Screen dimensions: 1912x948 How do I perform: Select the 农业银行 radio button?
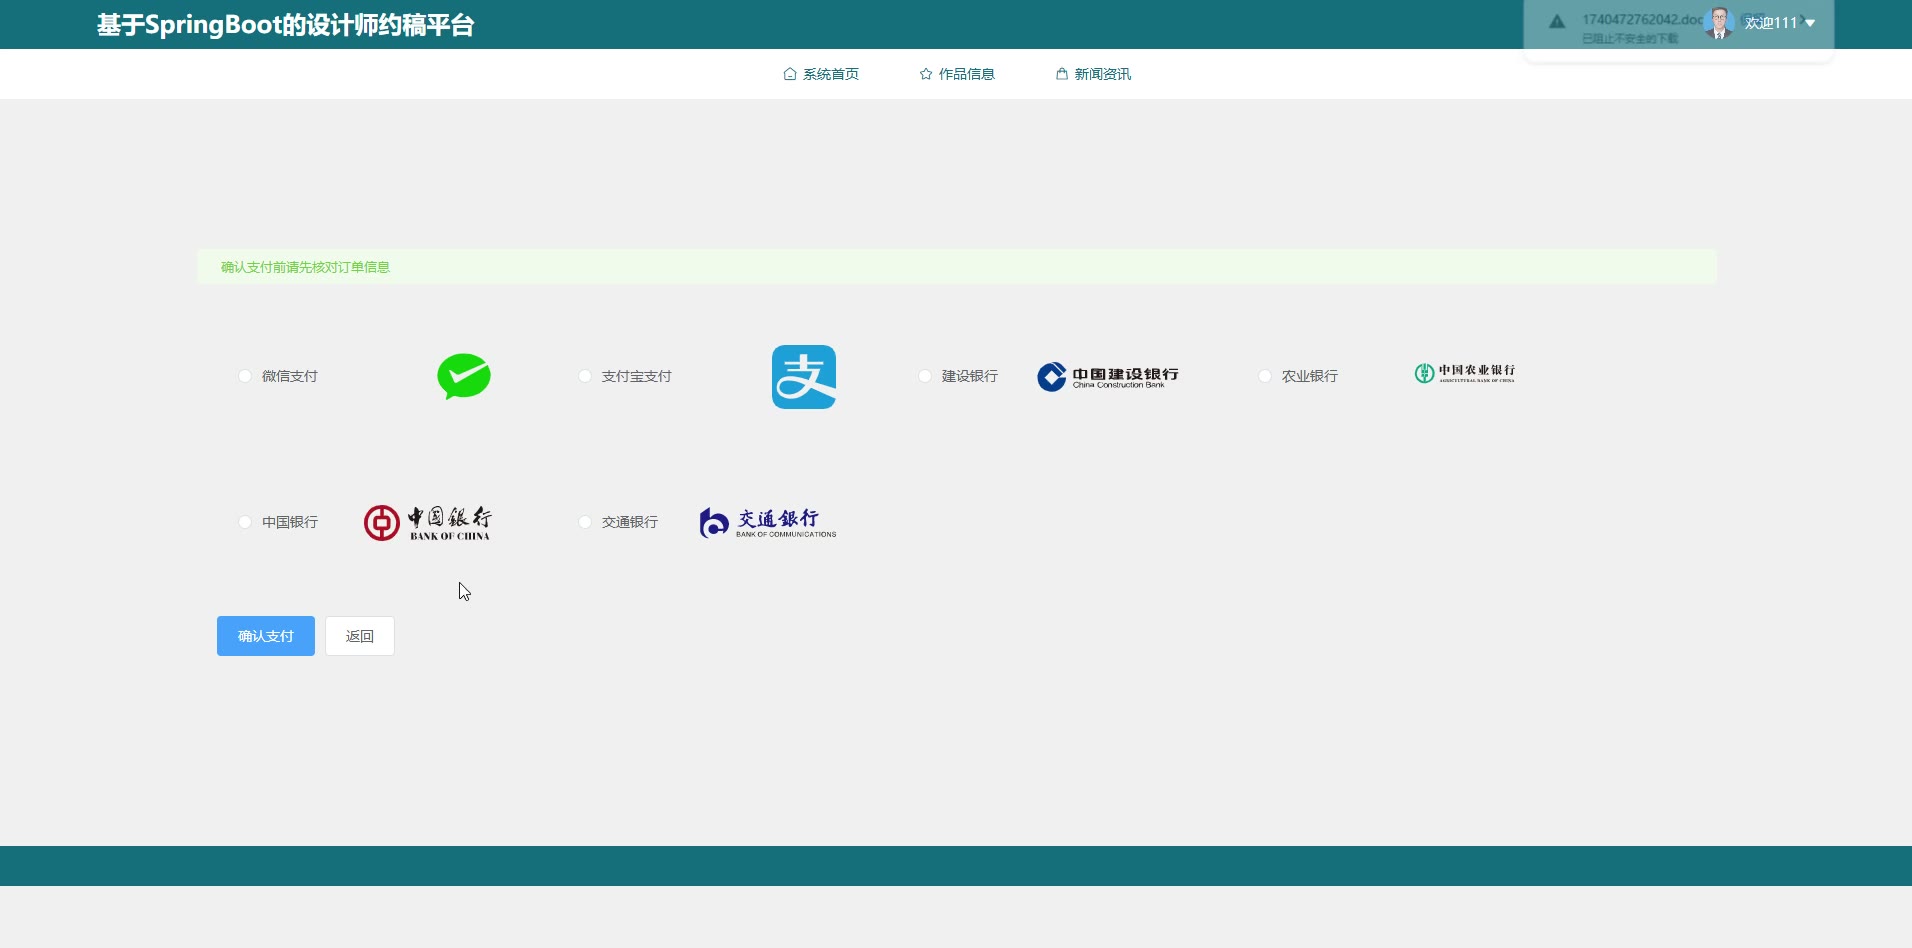1265,376
